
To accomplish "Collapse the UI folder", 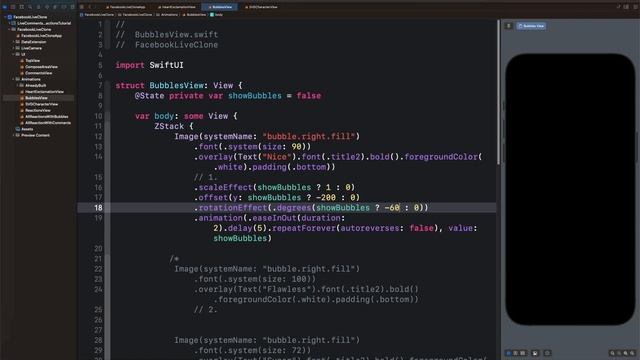I will (13, 54).
